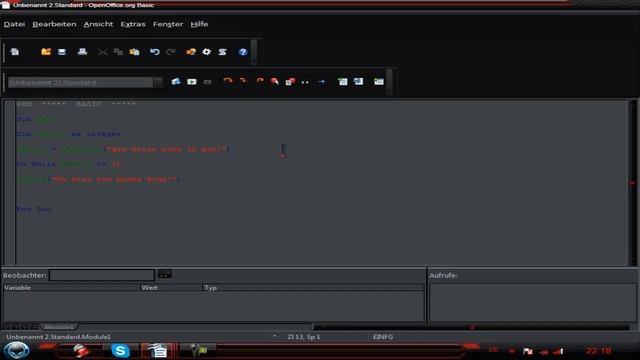Open the Bearbeiten menu
Viewport: 640px width, 360px height.
coord(54,24)
